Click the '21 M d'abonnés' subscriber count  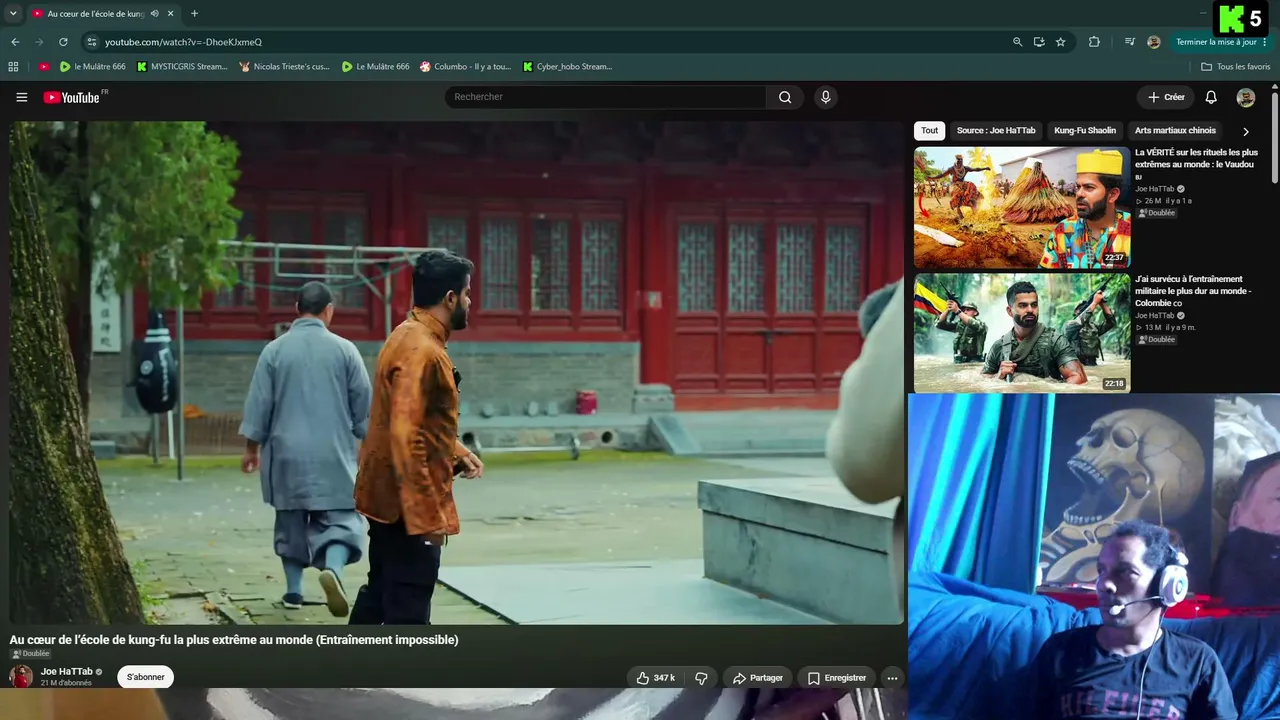pos(66,683)
